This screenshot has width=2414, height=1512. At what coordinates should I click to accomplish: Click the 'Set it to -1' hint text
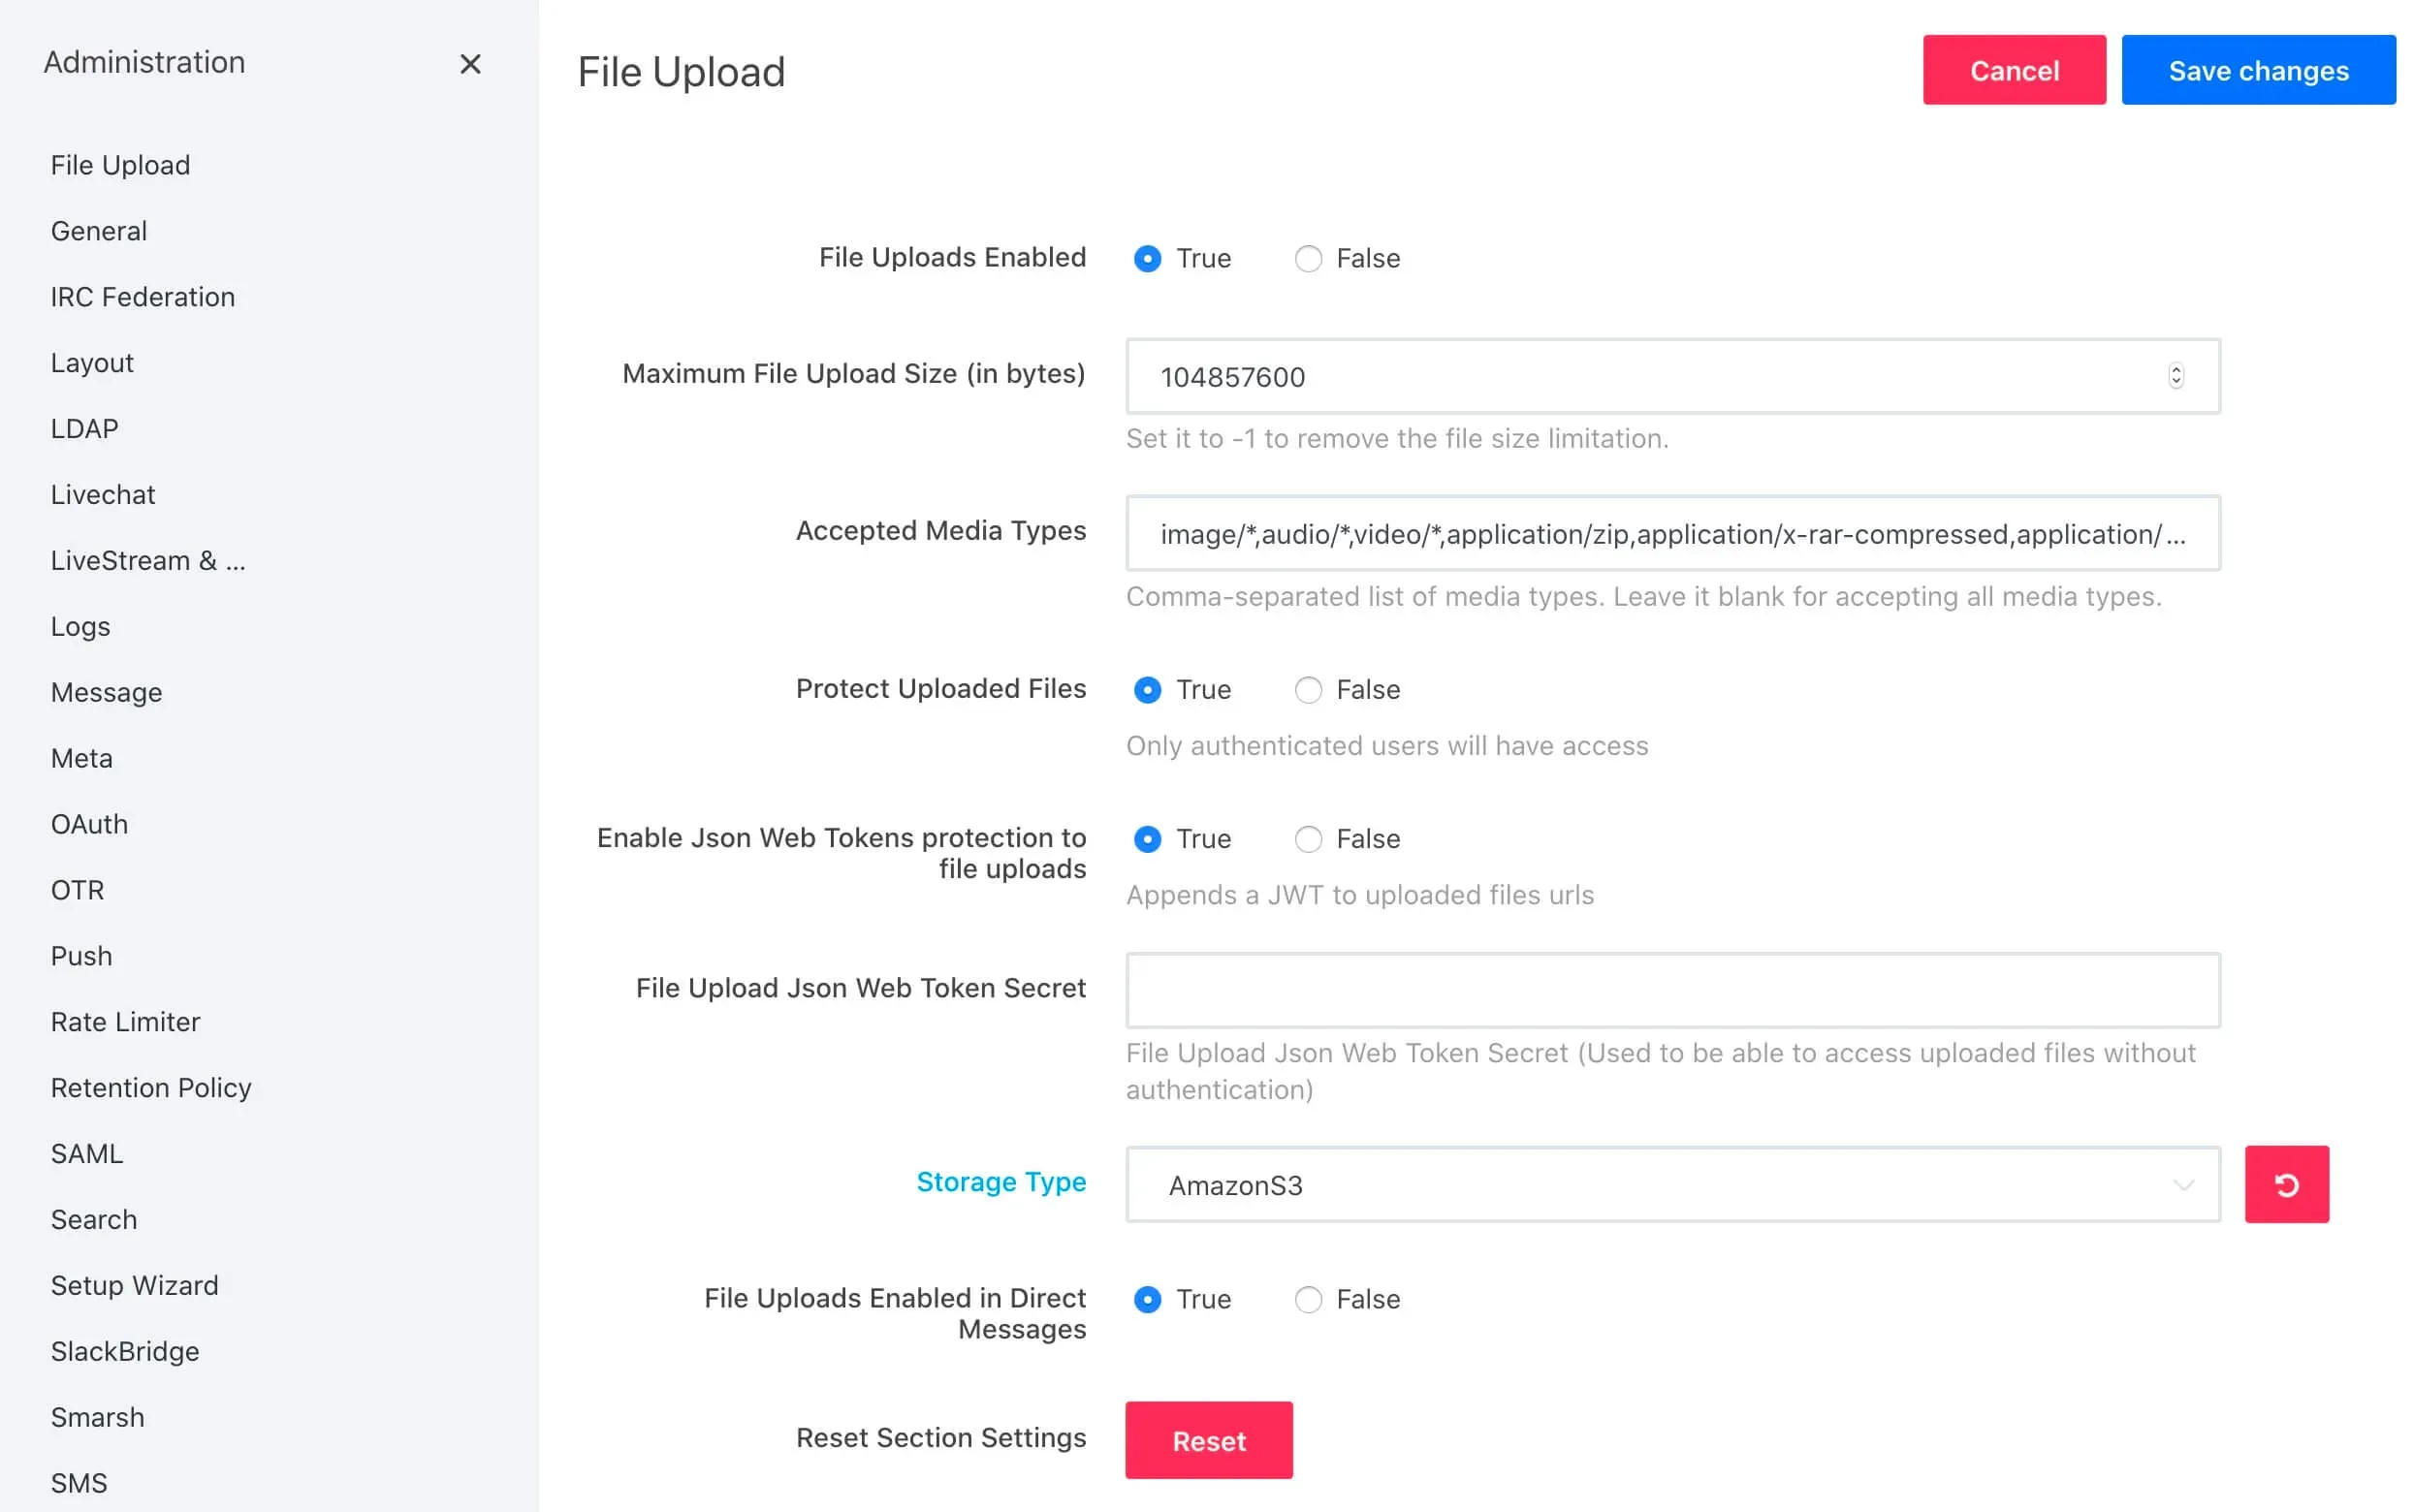[1396, 439]
